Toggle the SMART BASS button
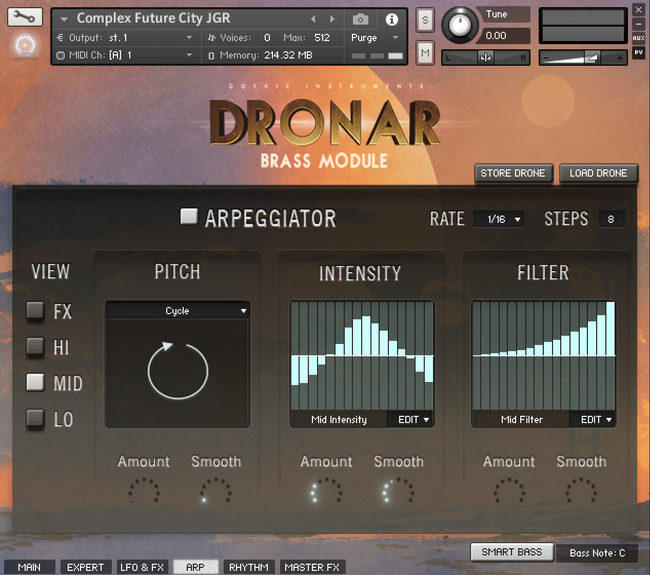This screenshot has height=575, width=650. 512,552
